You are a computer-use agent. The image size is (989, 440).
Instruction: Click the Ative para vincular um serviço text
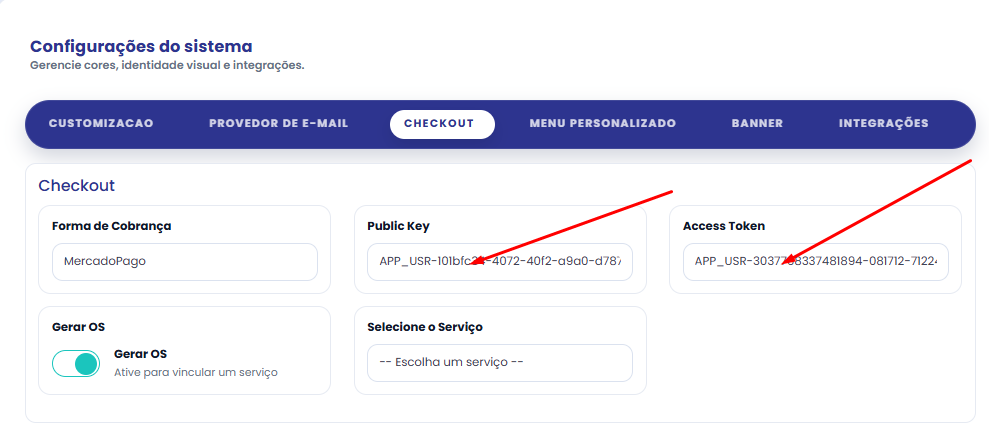click(196, 373)
